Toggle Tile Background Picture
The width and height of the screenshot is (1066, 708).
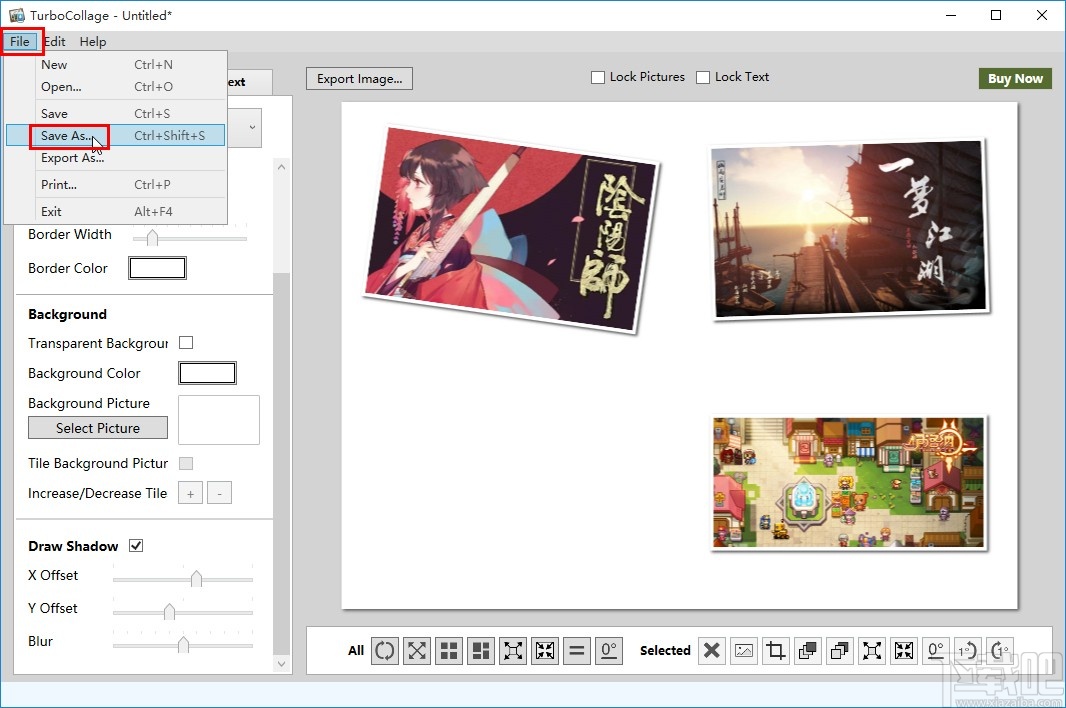click(185, 463)
